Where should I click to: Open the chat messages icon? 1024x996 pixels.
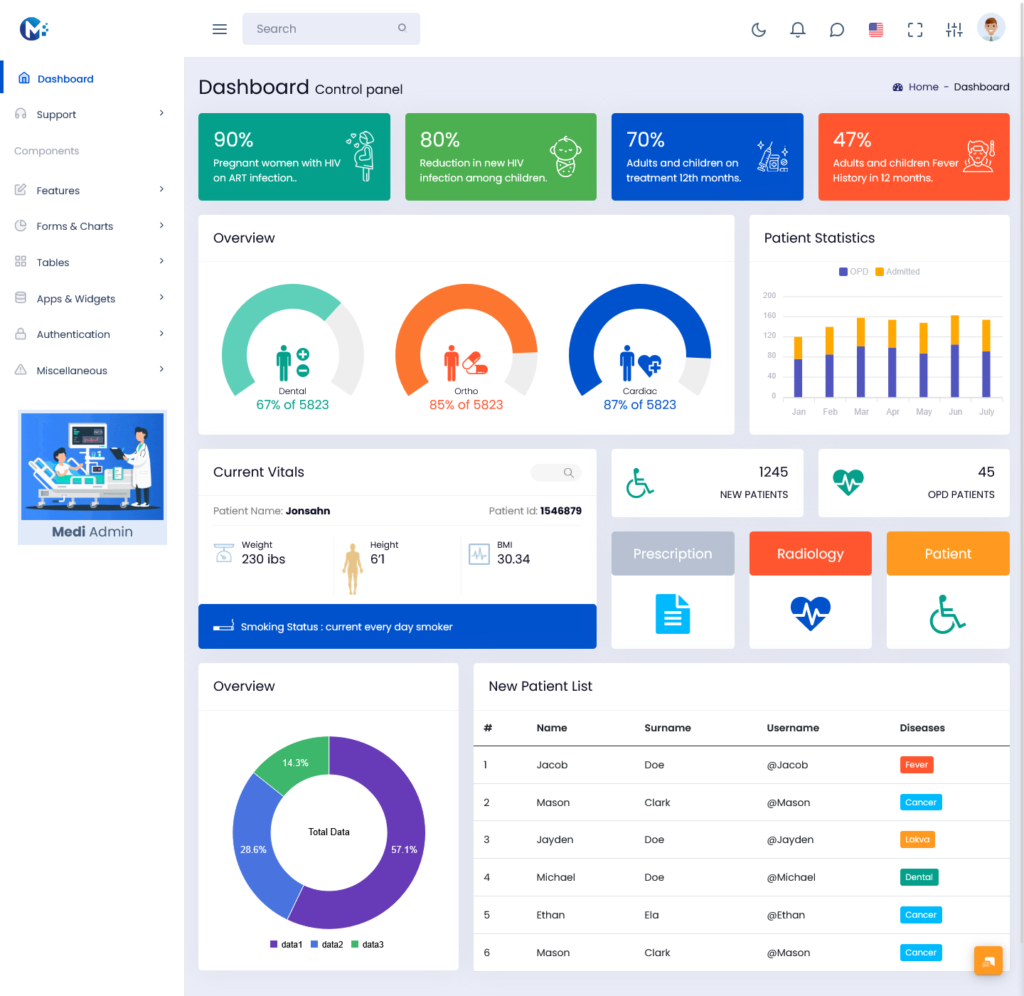click(x=837, y=30)
